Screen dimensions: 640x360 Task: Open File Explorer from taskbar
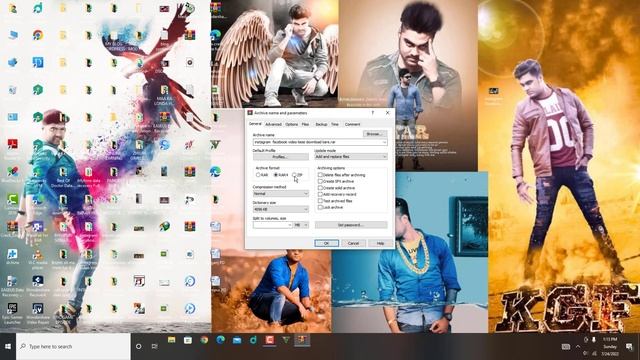(171, 340)
